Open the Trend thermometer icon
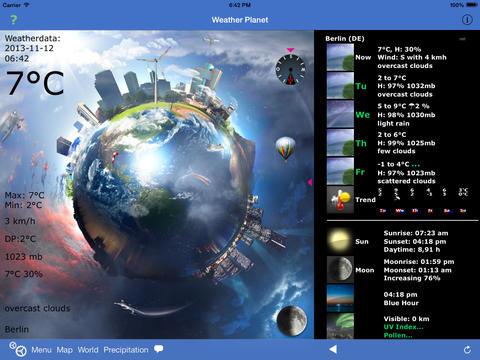The height and width of the screenshot is (360, 480). 340,199
